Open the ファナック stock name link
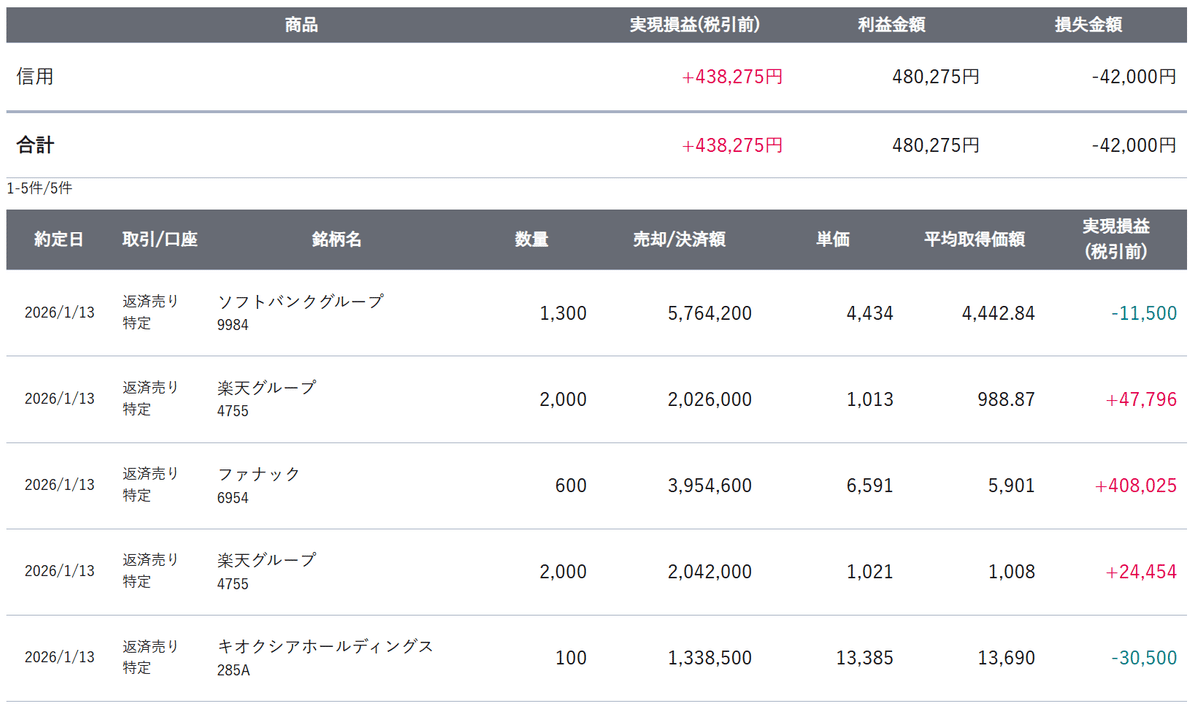 pos(259,474)
